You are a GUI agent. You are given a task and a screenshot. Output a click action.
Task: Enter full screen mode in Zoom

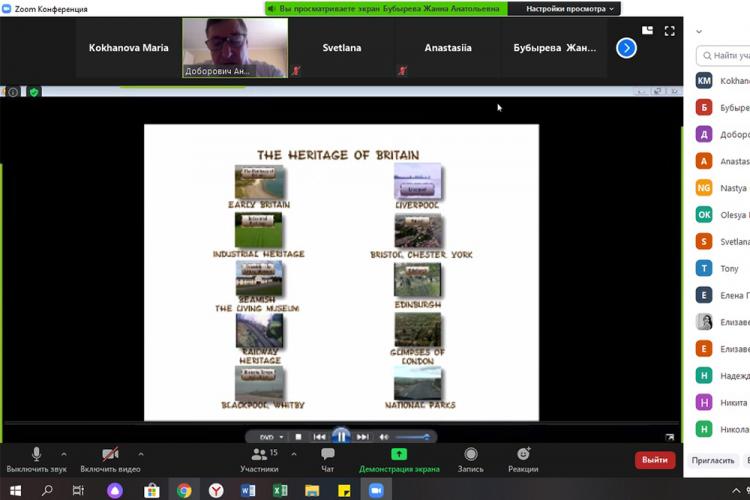point(669,31)
